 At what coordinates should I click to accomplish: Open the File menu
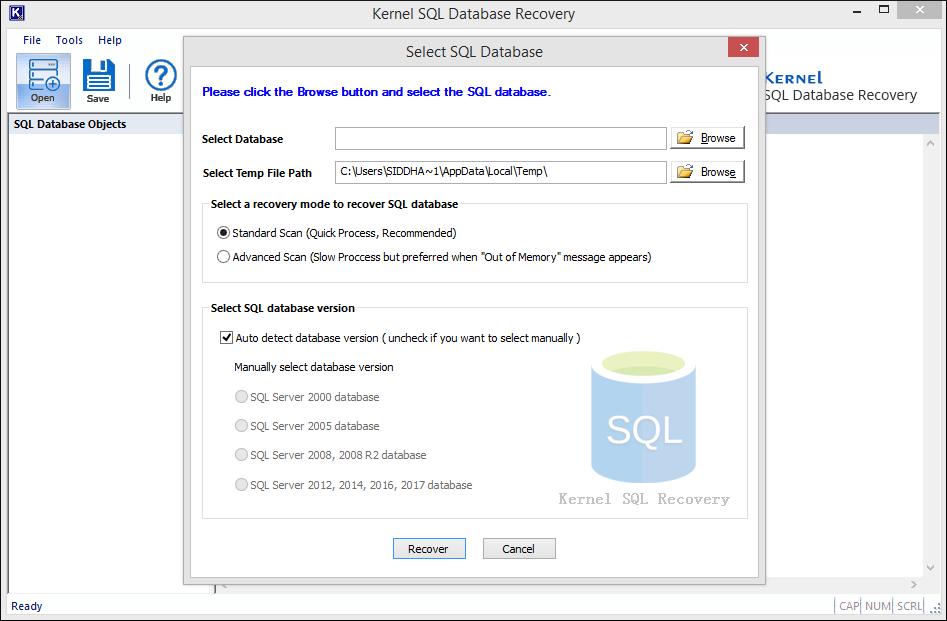32,40
